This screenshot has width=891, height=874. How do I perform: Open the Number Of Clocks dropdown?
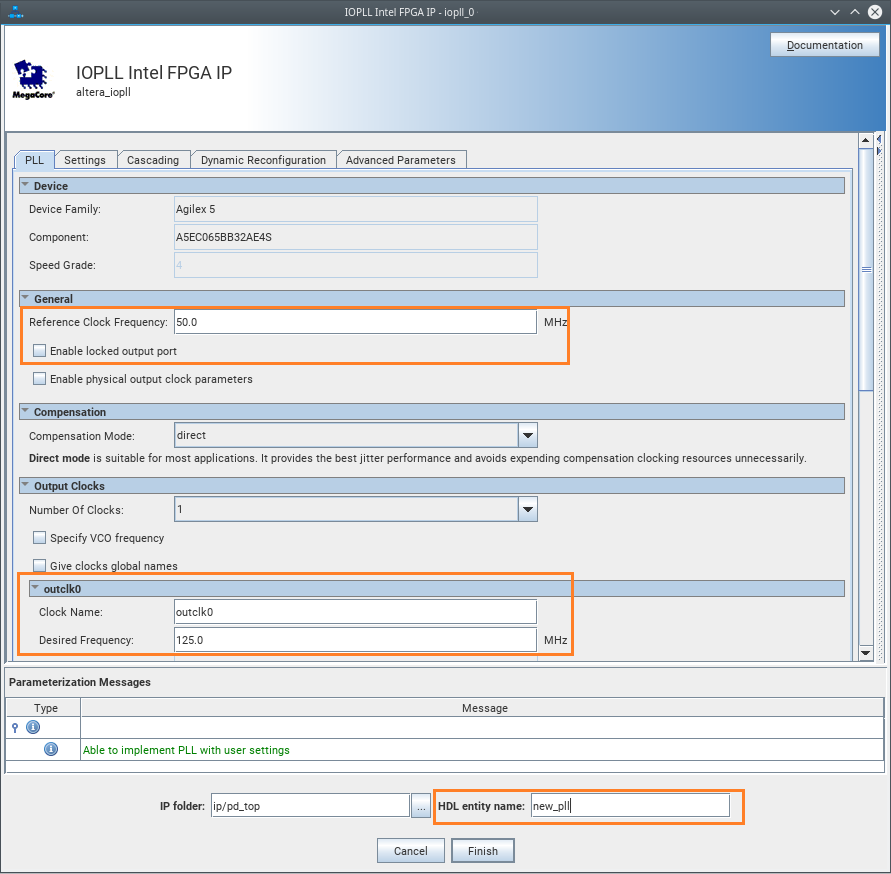click(x=527, y=510)
